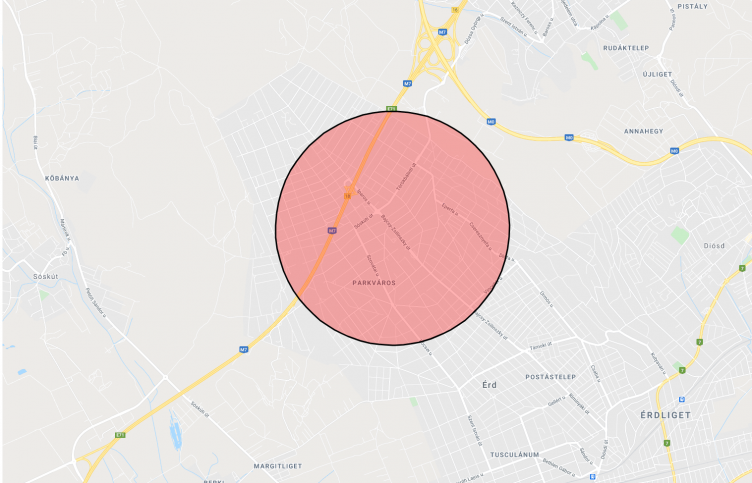Screen dimensions: 752x483
Task: Click the route 7 shield below Érdliget
Action: [x=667, y=443]
